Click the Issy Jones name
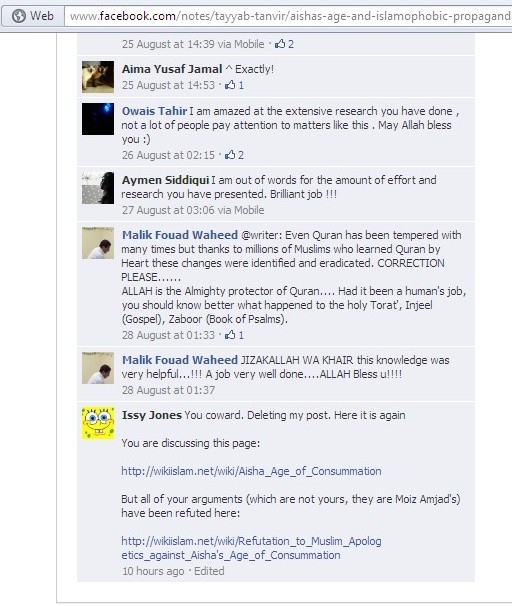The width and height of the screenshot is (512, 606). pyautogui.click(x=151, y=415)
